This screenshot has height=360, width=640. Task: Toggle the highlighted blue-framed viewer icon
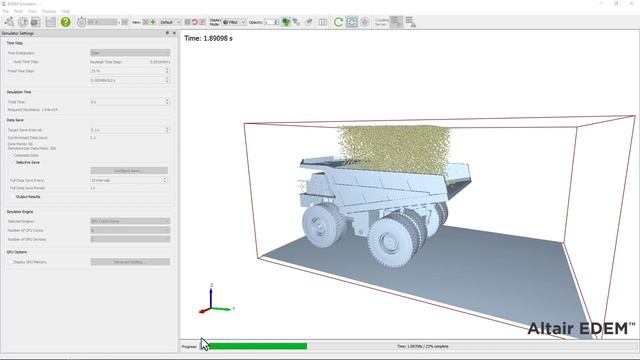tap(352, 22)
